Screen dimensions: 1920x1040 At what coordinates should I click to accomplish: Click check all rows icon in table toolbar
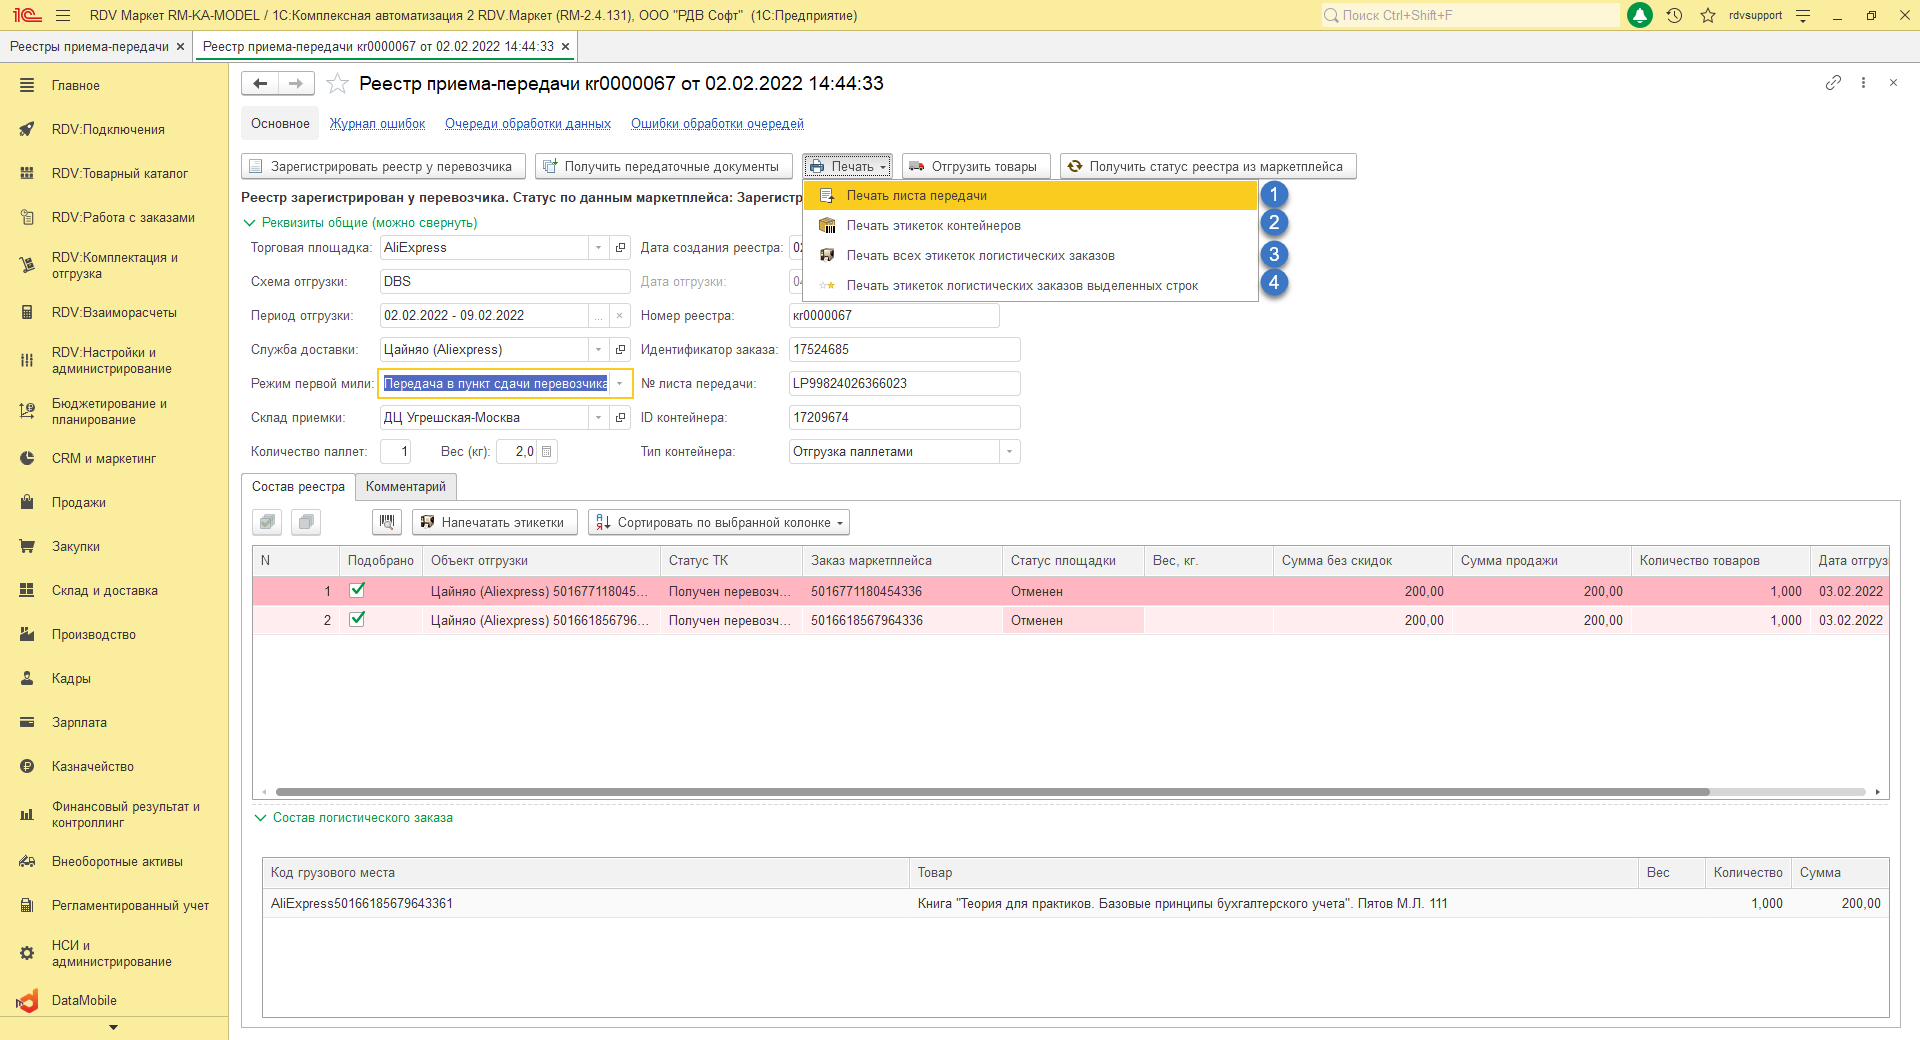267,522
